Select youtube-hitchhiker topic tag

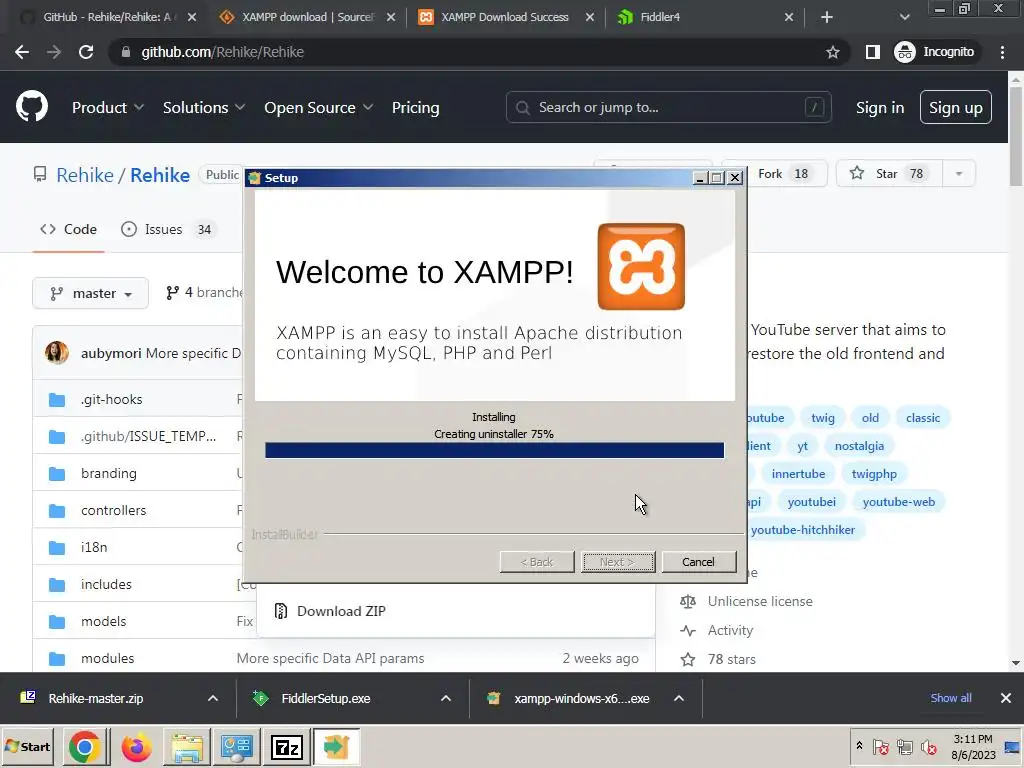(x=803, y=530)
